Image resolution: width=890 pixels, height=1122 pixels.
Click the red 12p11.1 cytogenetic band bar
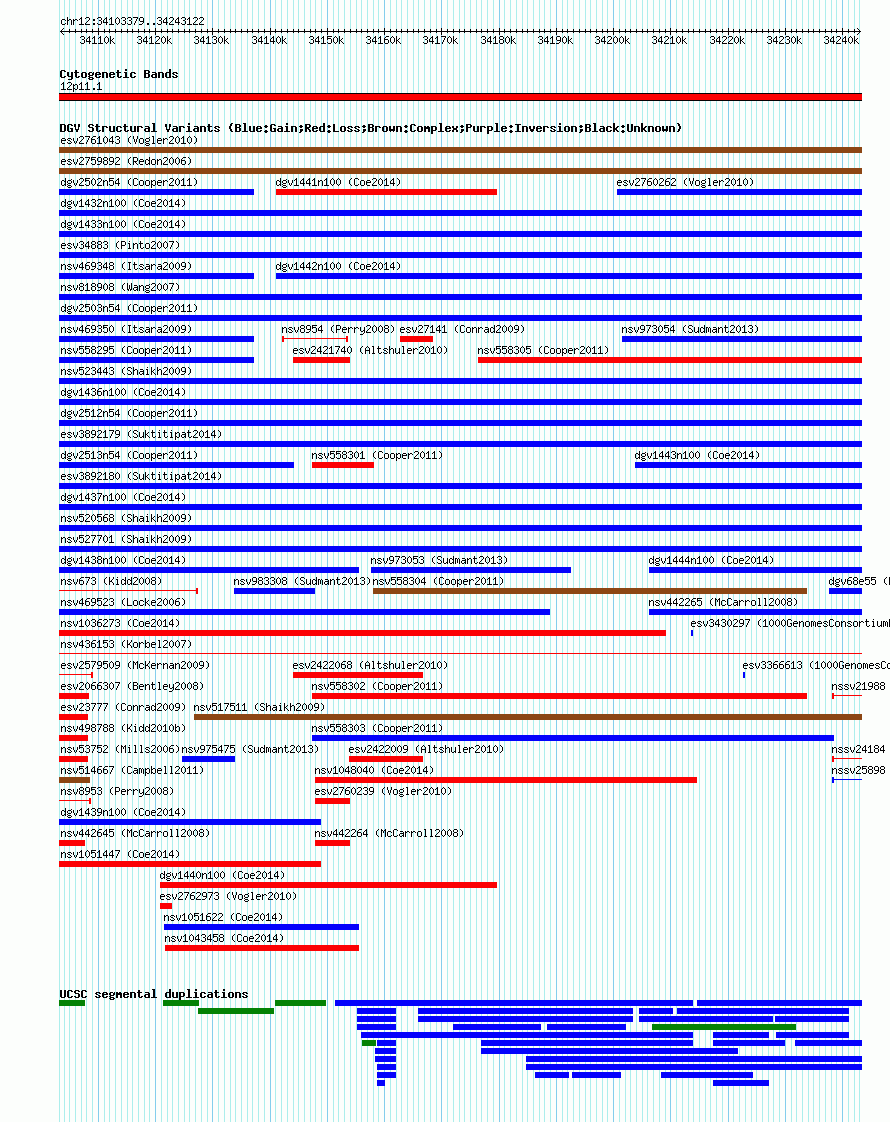click(460, 97)
